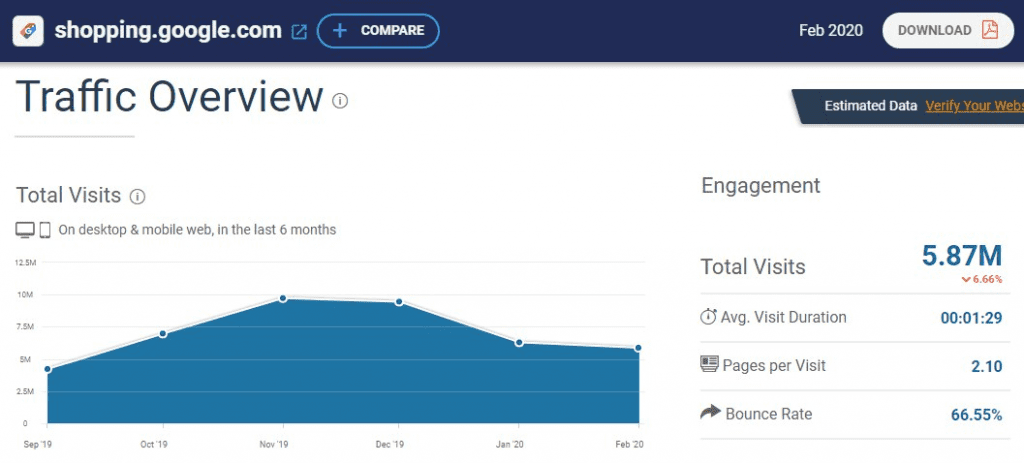
Task: Click the PDF icon in Download button
Action: coord(990,30)
